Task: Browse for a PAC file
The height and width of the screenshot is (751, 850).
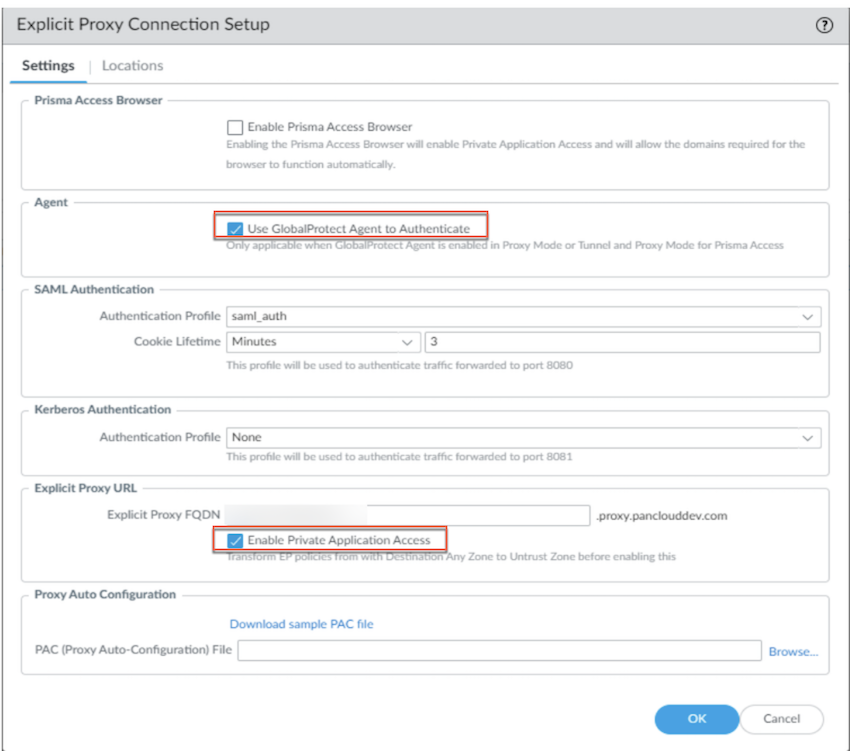Action: point(793,651)
